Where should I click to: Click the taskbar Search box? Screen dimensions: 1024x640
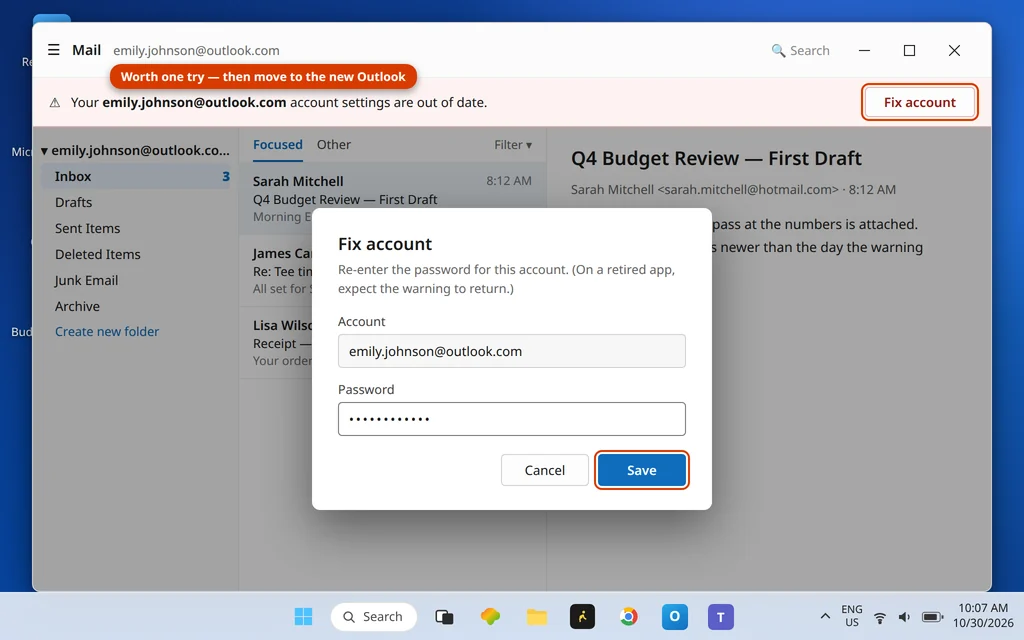tap(374, 616)
